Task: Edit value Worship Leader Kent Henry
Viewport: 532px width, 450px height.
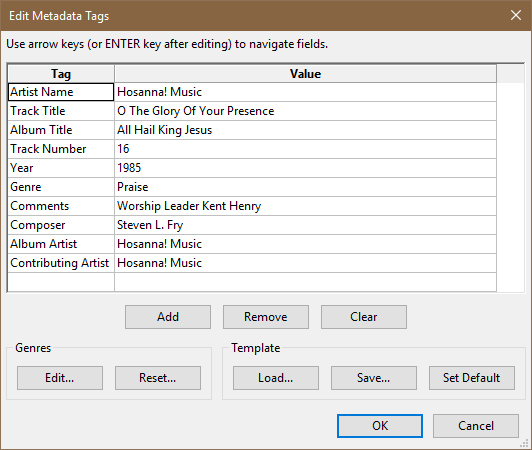Action: coord(305,206)
